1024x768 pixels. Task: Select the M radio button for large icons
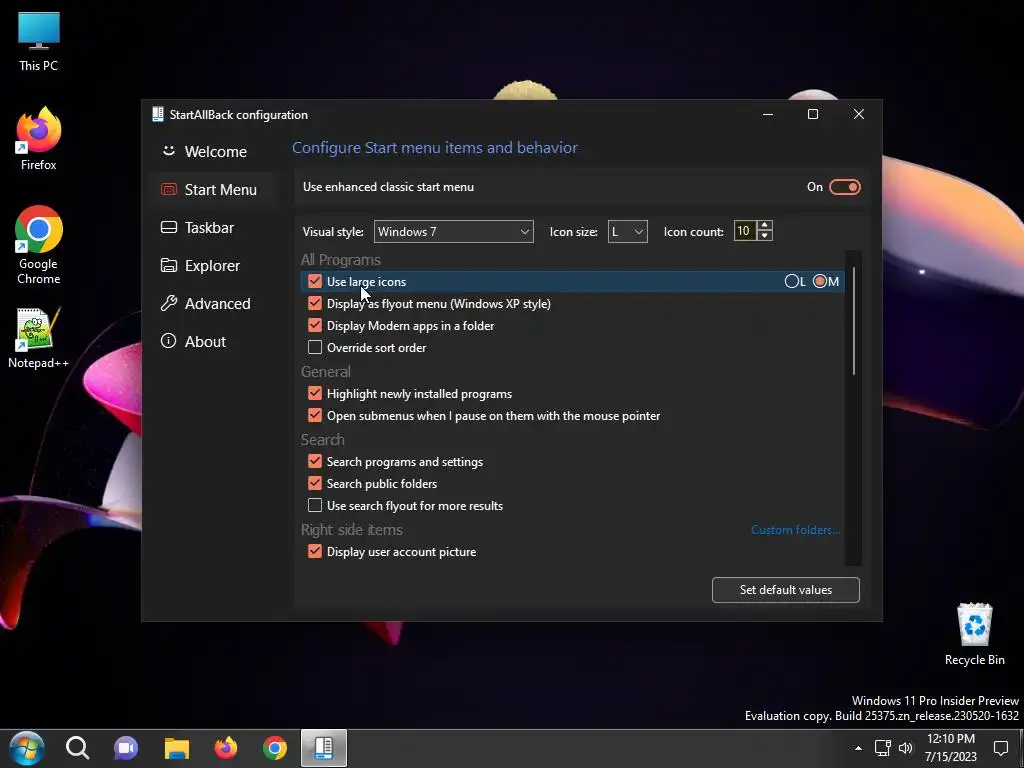point(820,281)
